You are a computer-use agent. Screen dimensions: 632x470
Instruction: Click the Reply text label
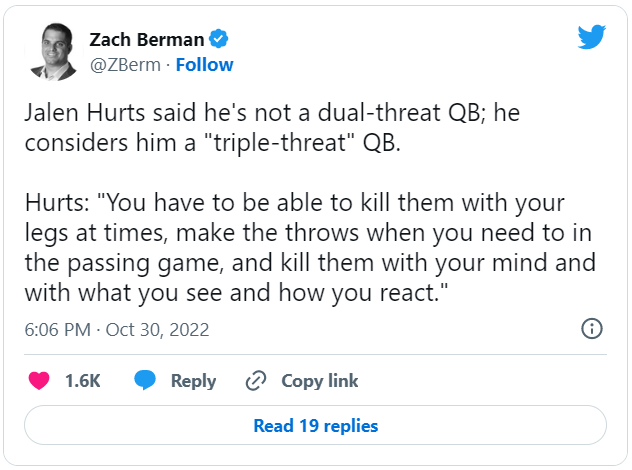coord(193,380)
